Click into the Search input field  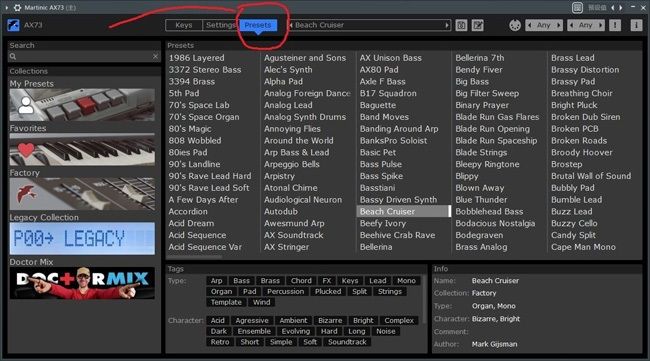coord(84,56)
